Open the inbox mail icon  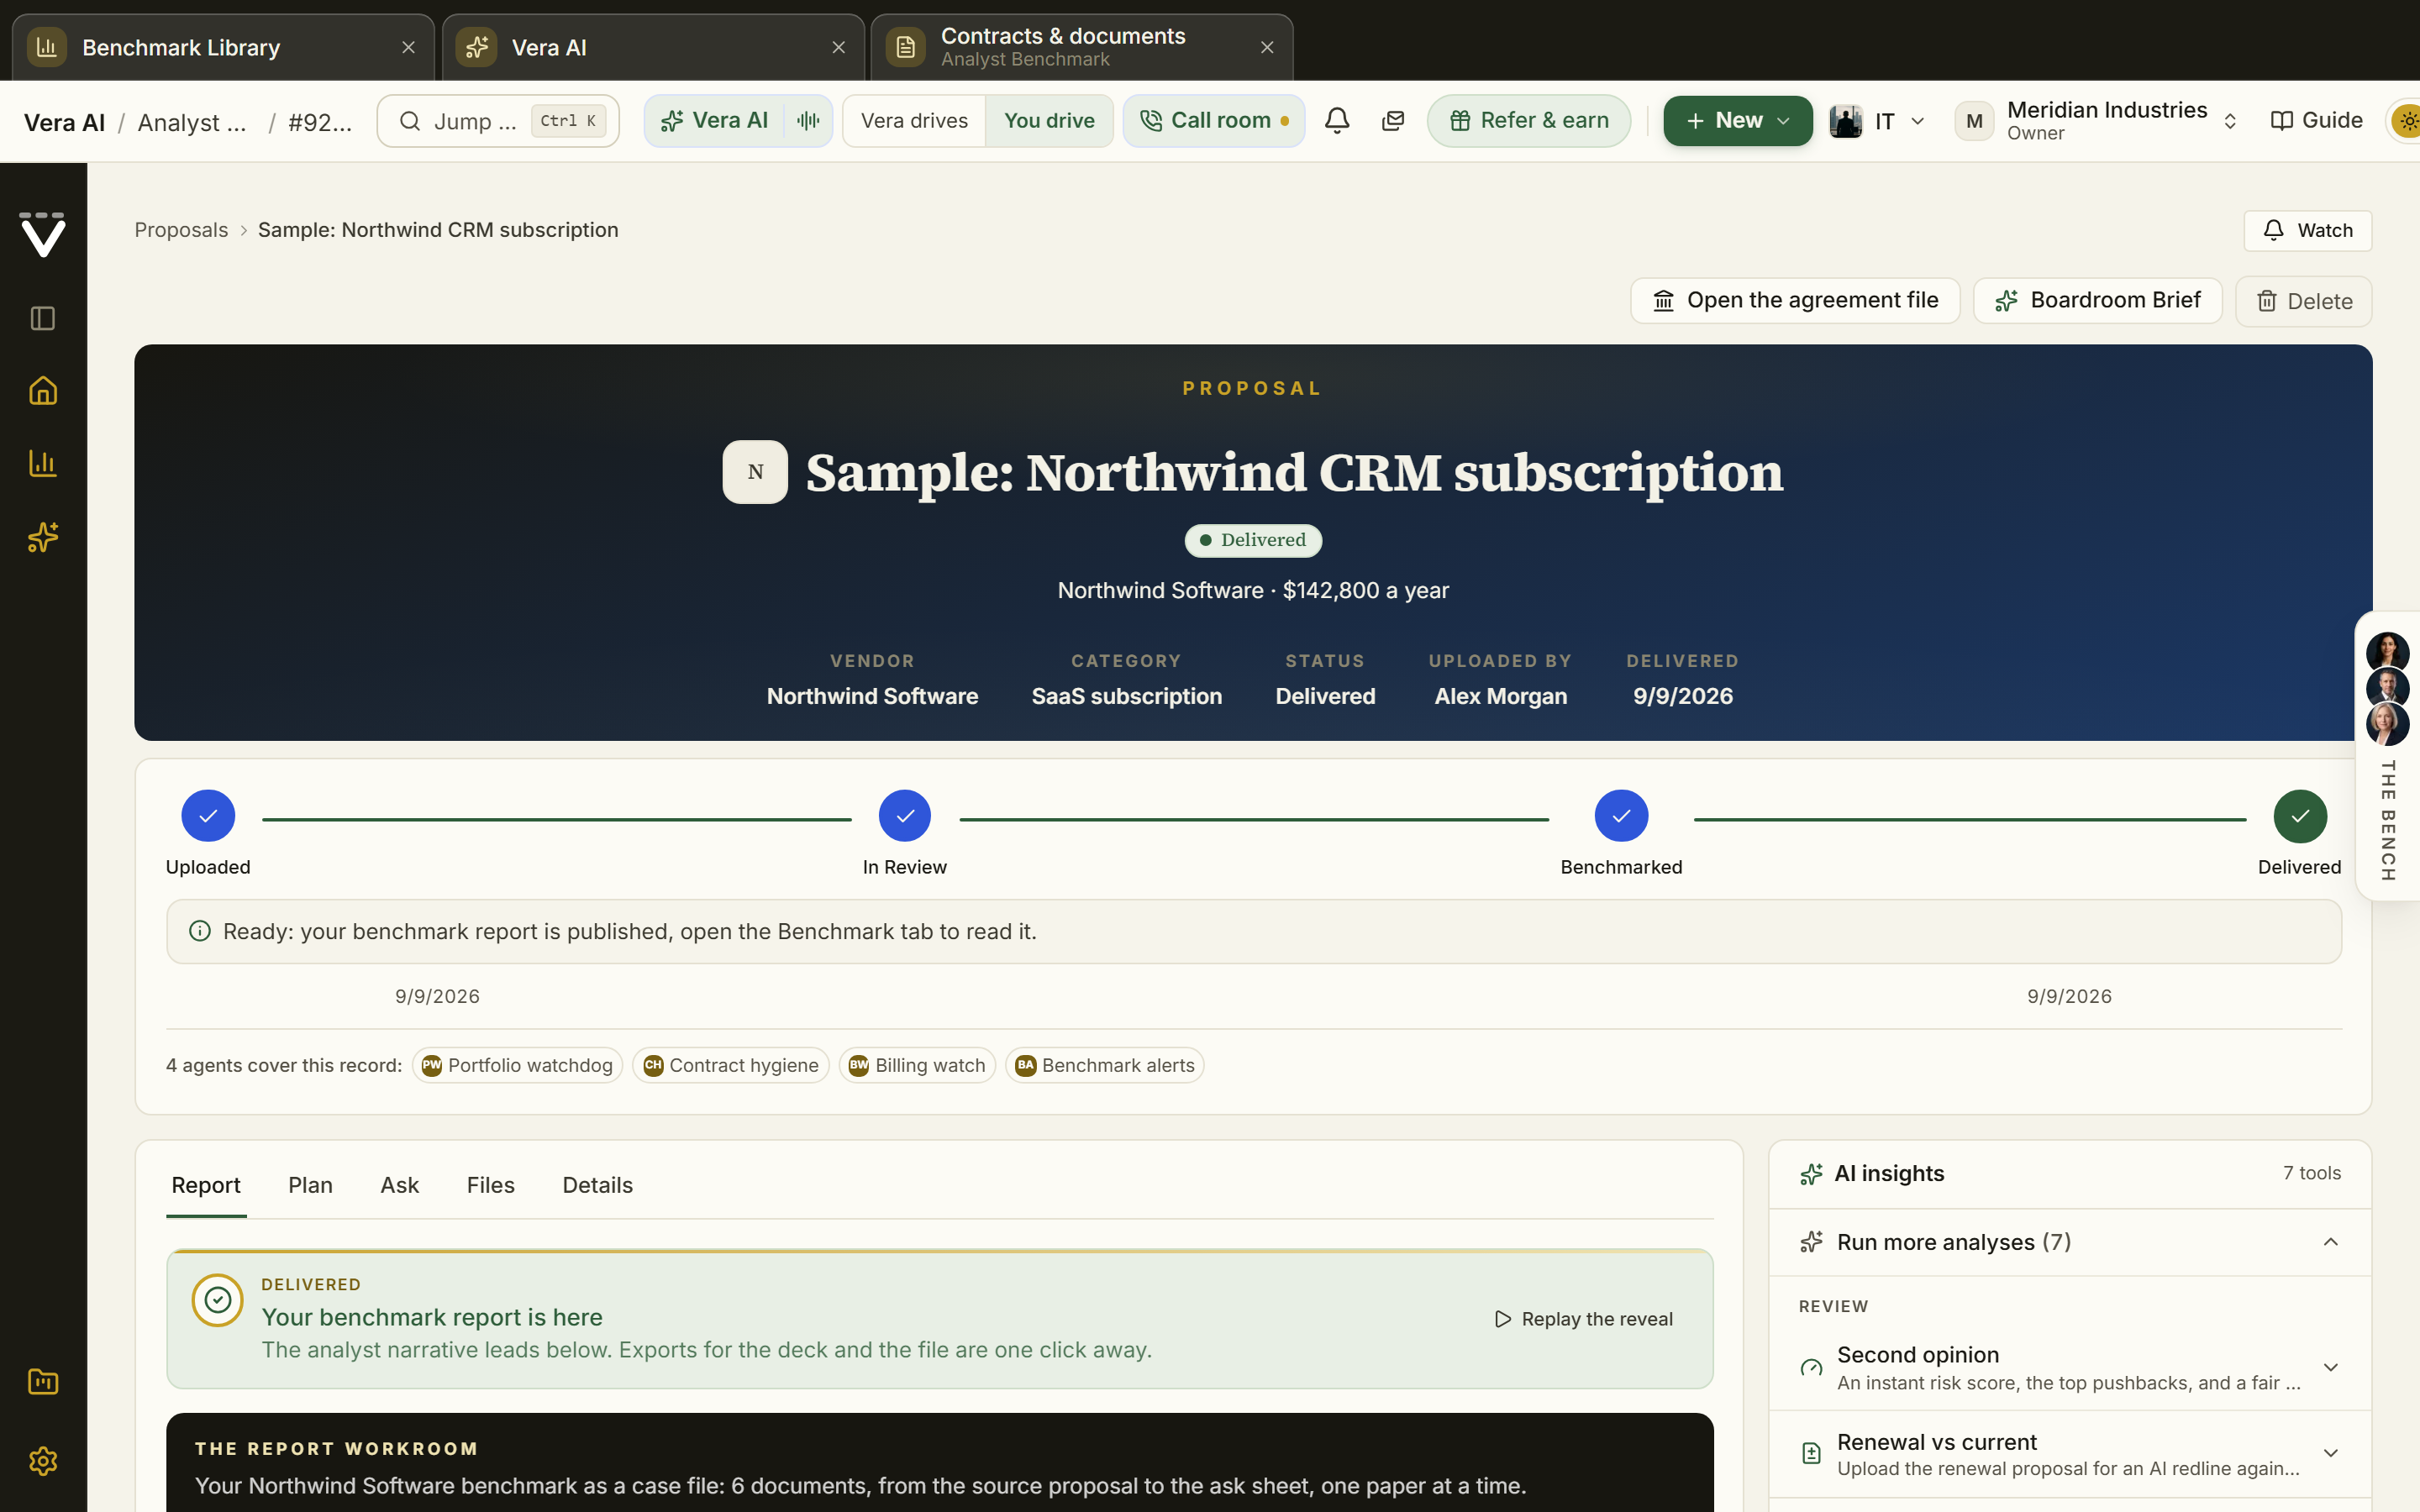tap(1393, 121)
